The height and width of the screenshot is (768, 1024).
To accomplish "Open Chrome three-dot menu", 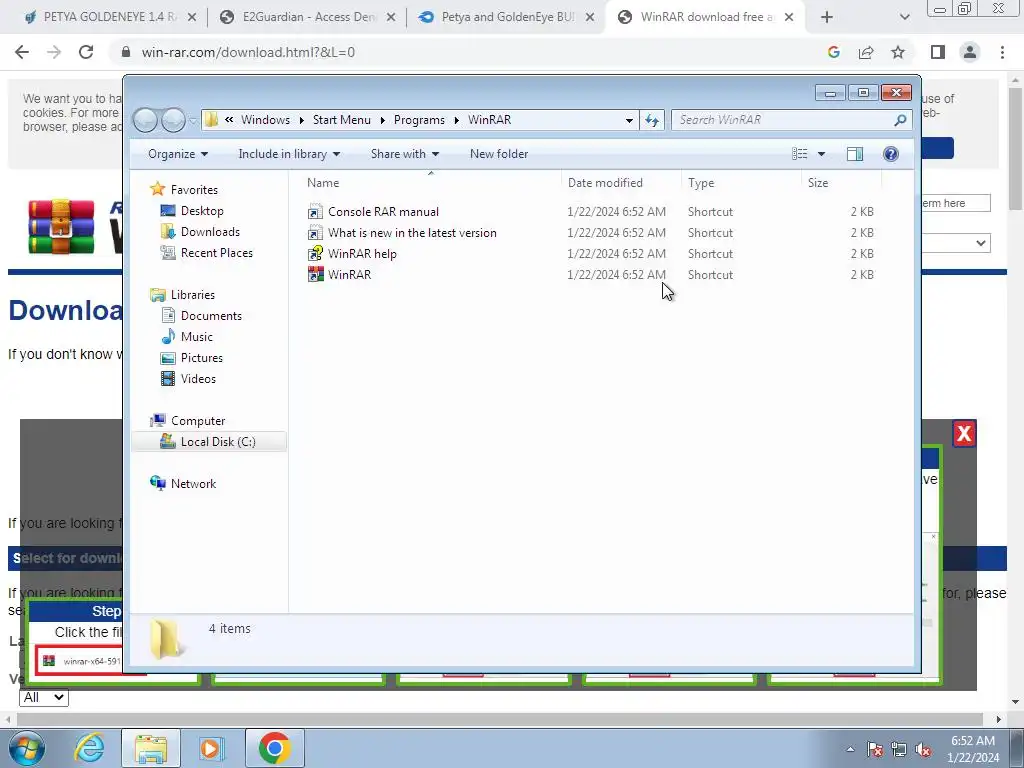I will [x=1002, y=52].
